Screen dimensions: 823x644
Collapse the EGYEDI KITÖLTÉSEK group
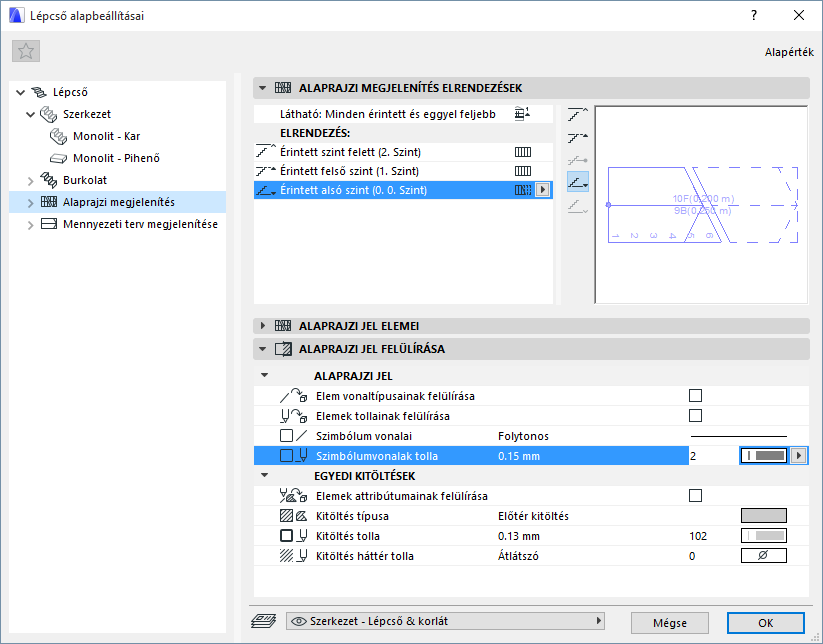265,476
